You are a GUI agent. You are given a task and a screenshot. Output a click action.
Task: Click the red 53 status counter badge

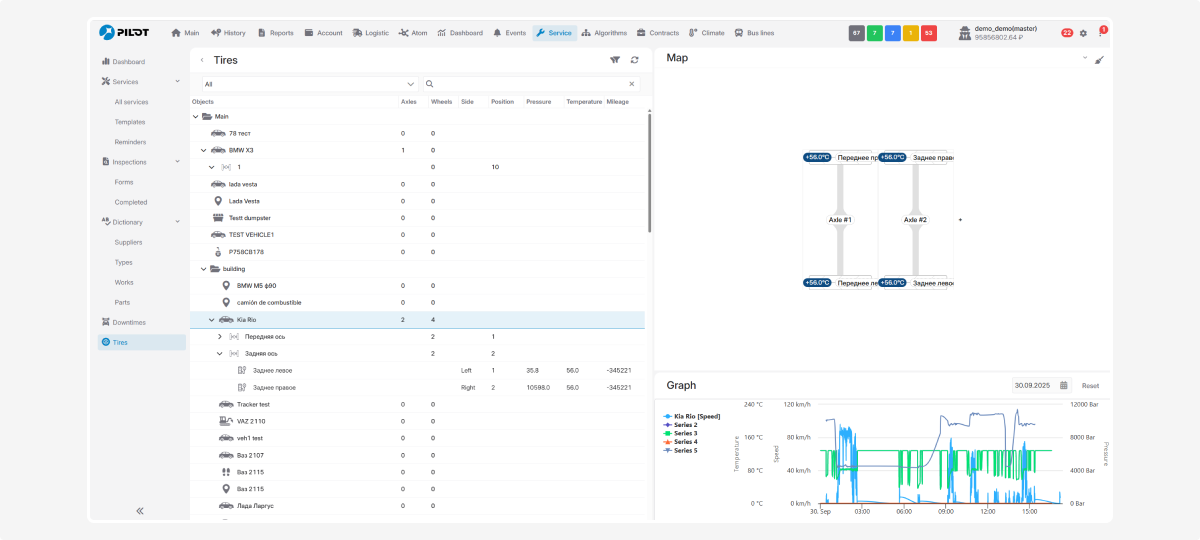pyautogui.click(x=929, y=33)
